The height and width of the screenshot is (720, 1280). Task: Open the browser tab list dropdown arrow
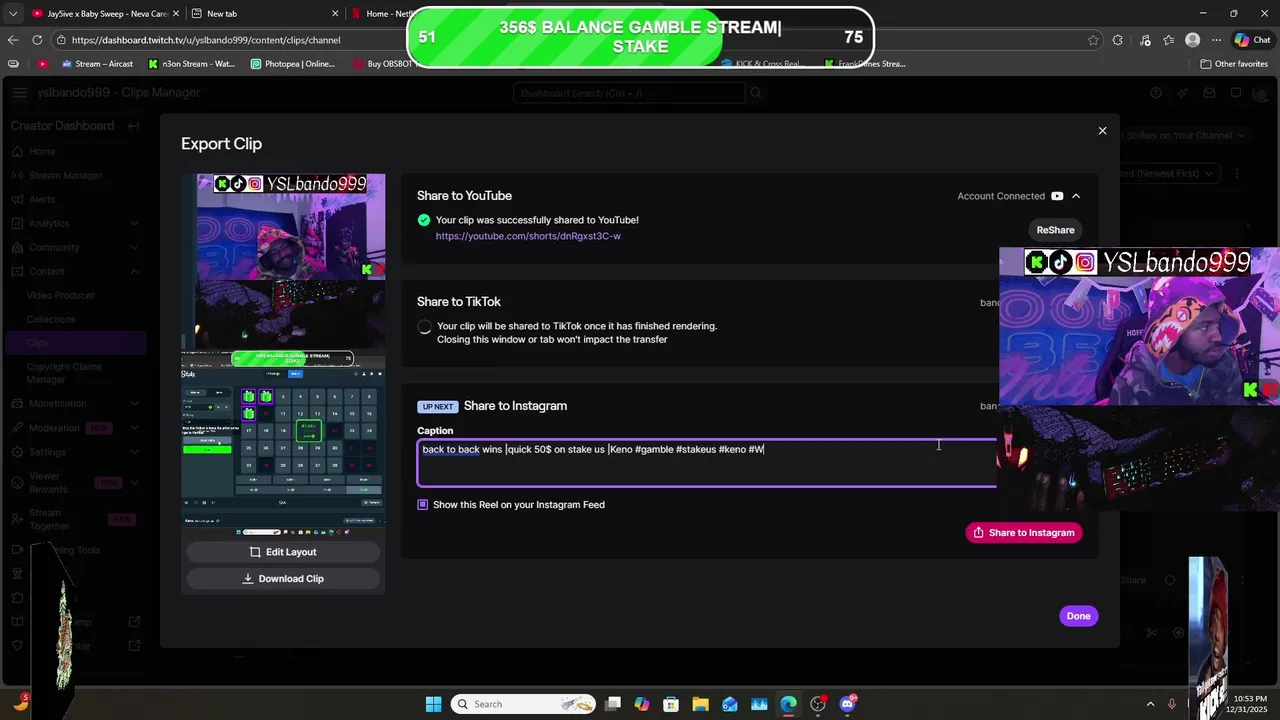tap(12, 13)
